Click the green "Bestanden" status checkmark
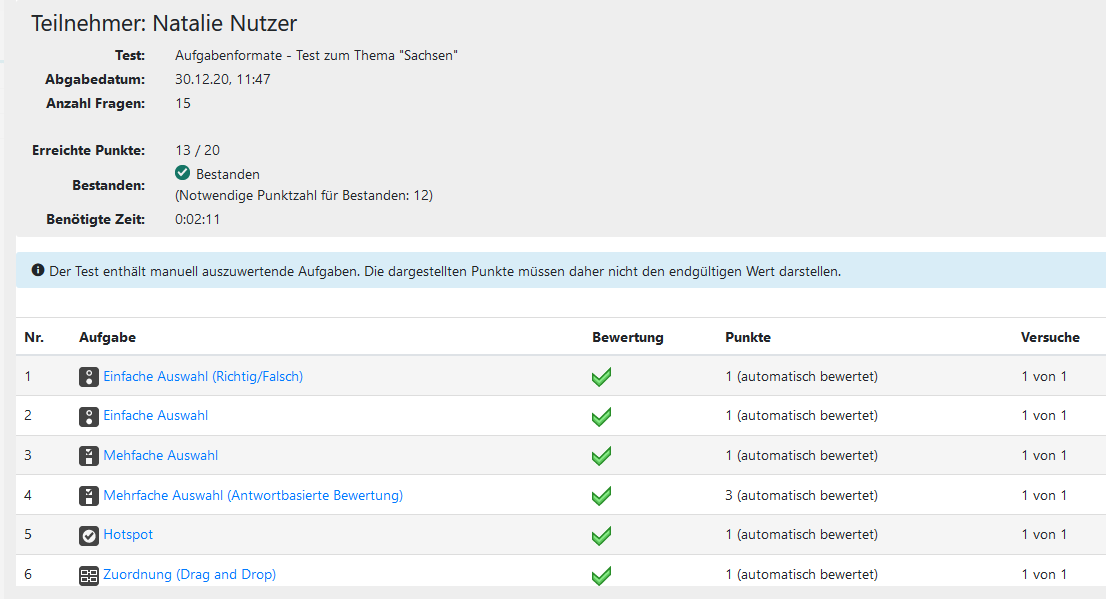1106x599 pixels. coord(182,172)
